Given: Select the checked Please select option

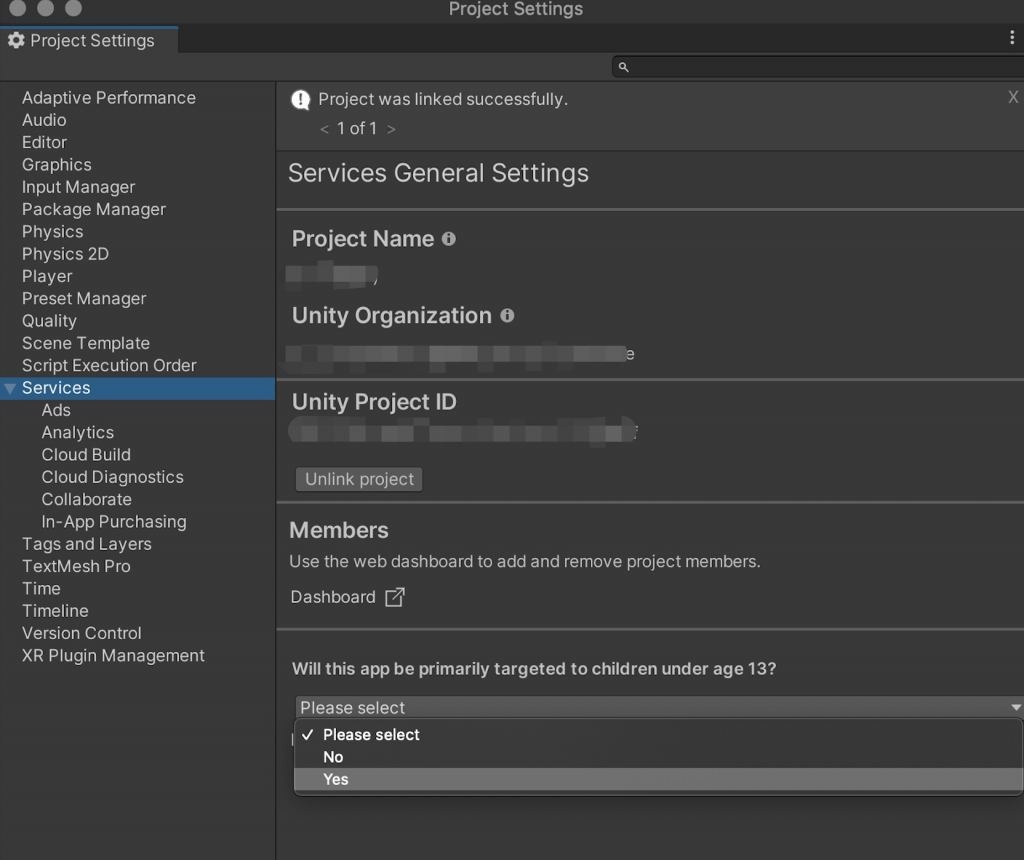Looking at the screenshot, I should pyautogui.click(x=370, y=734).
